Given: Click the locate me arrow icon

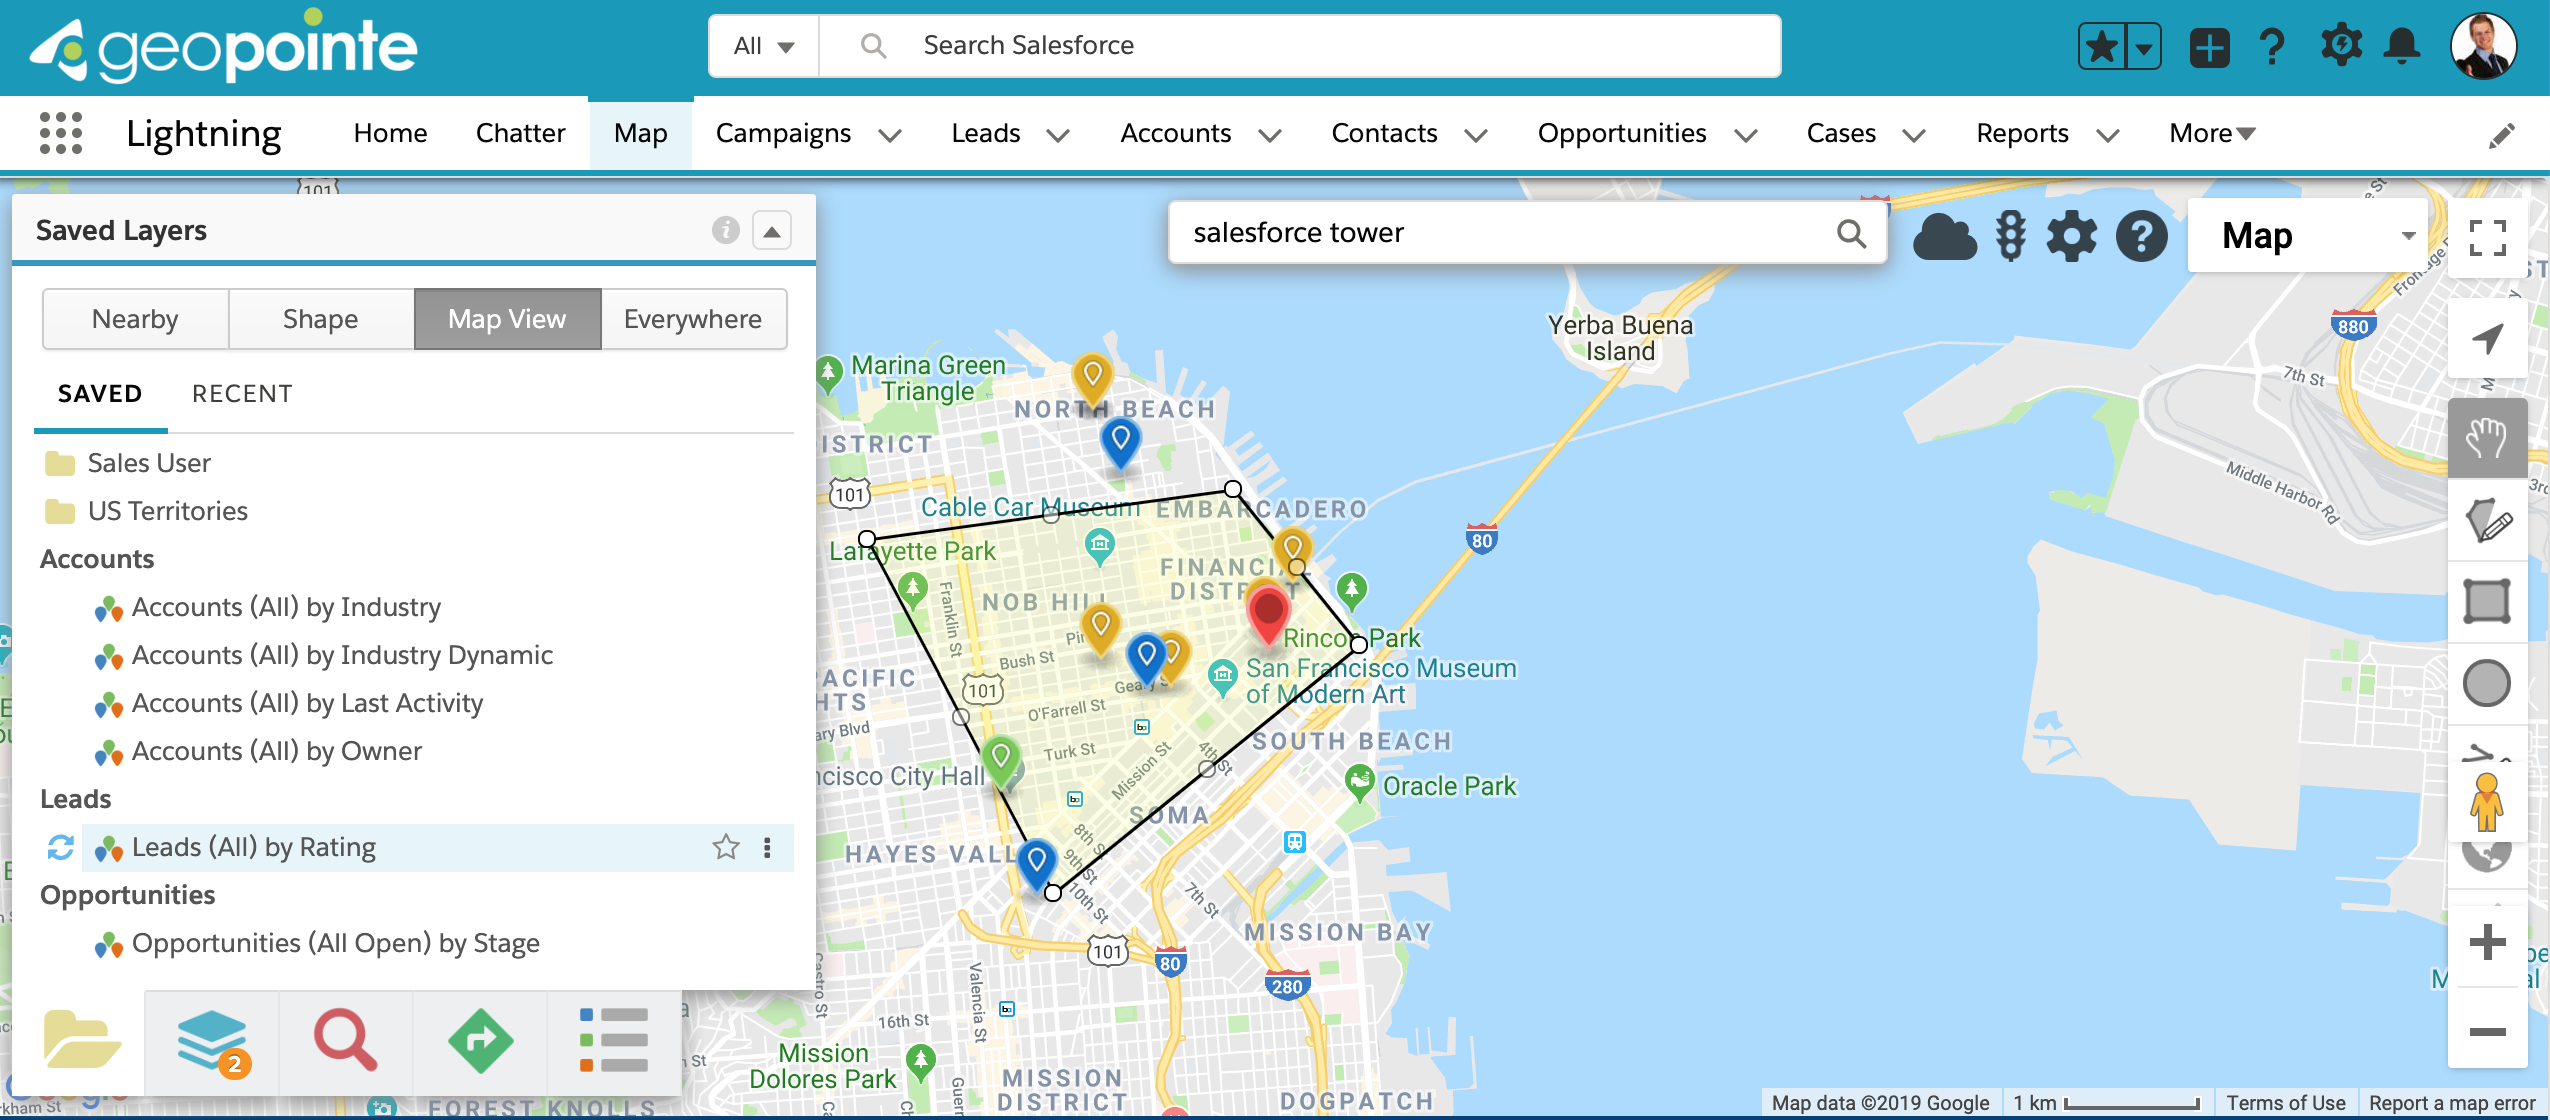Looking at the screenshot, I should 2487,339.
